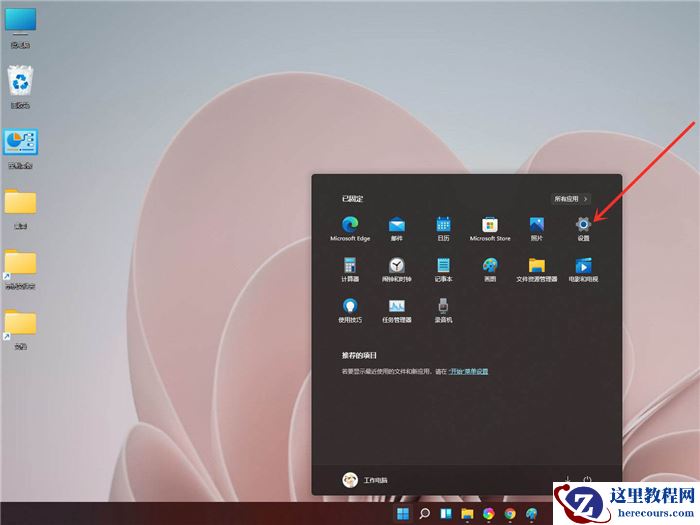This screenshot has height=525, width=700.
Task: Show all apps via 所有应用 button
Action: (571, 199)
